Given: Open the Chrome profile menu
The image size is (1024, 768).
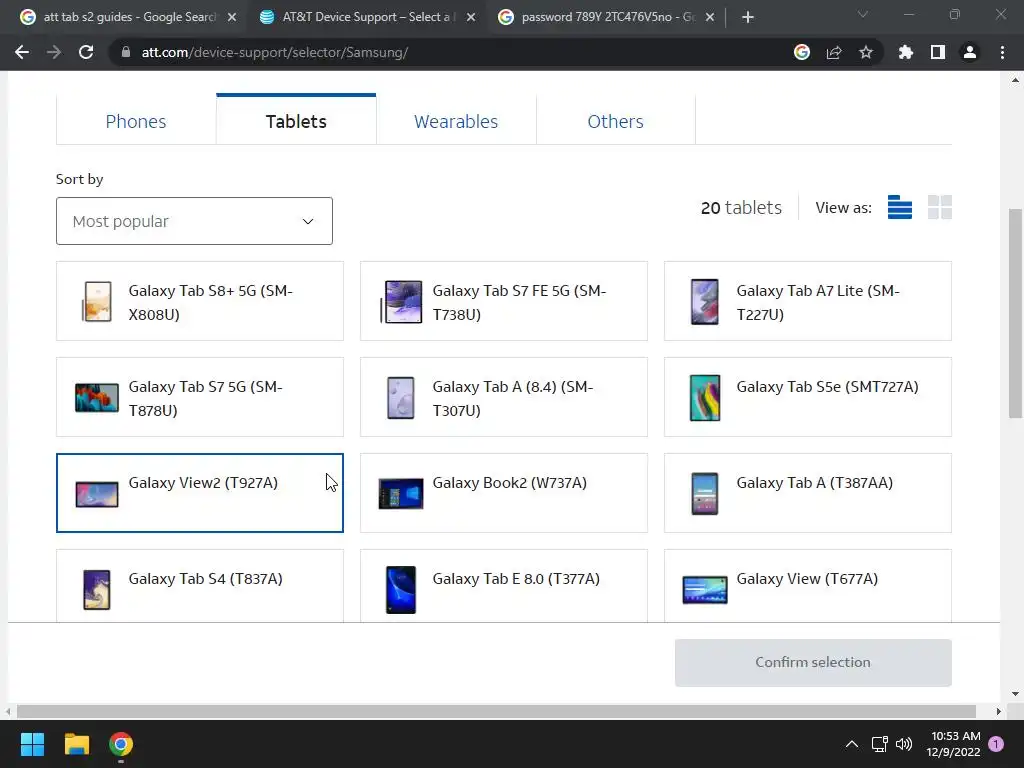Looking at the screenshot, I should pyautogui.click(x=970, y=52).
